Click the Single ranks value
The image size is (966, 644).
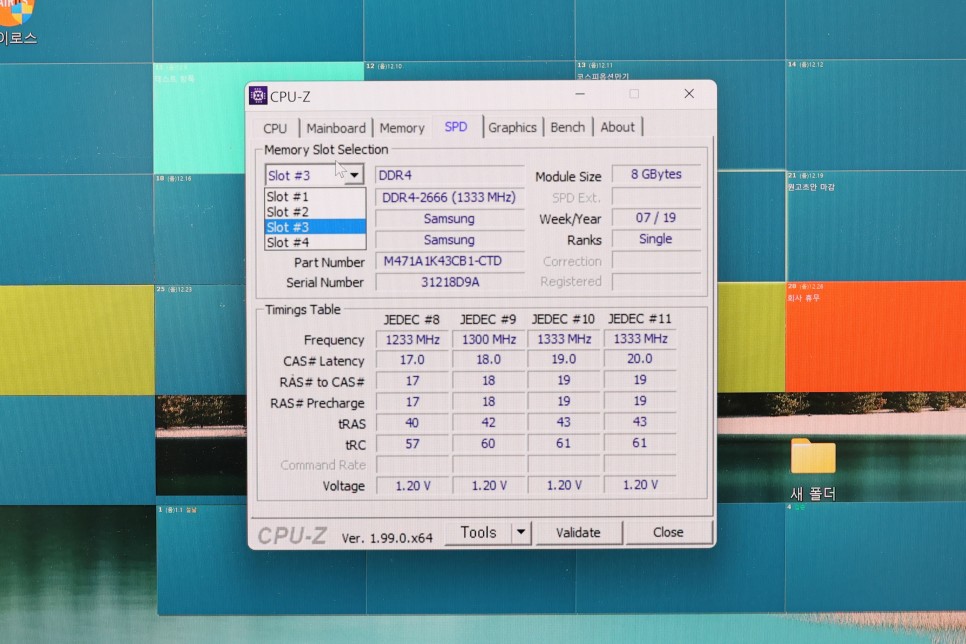[x=656, y=238]
